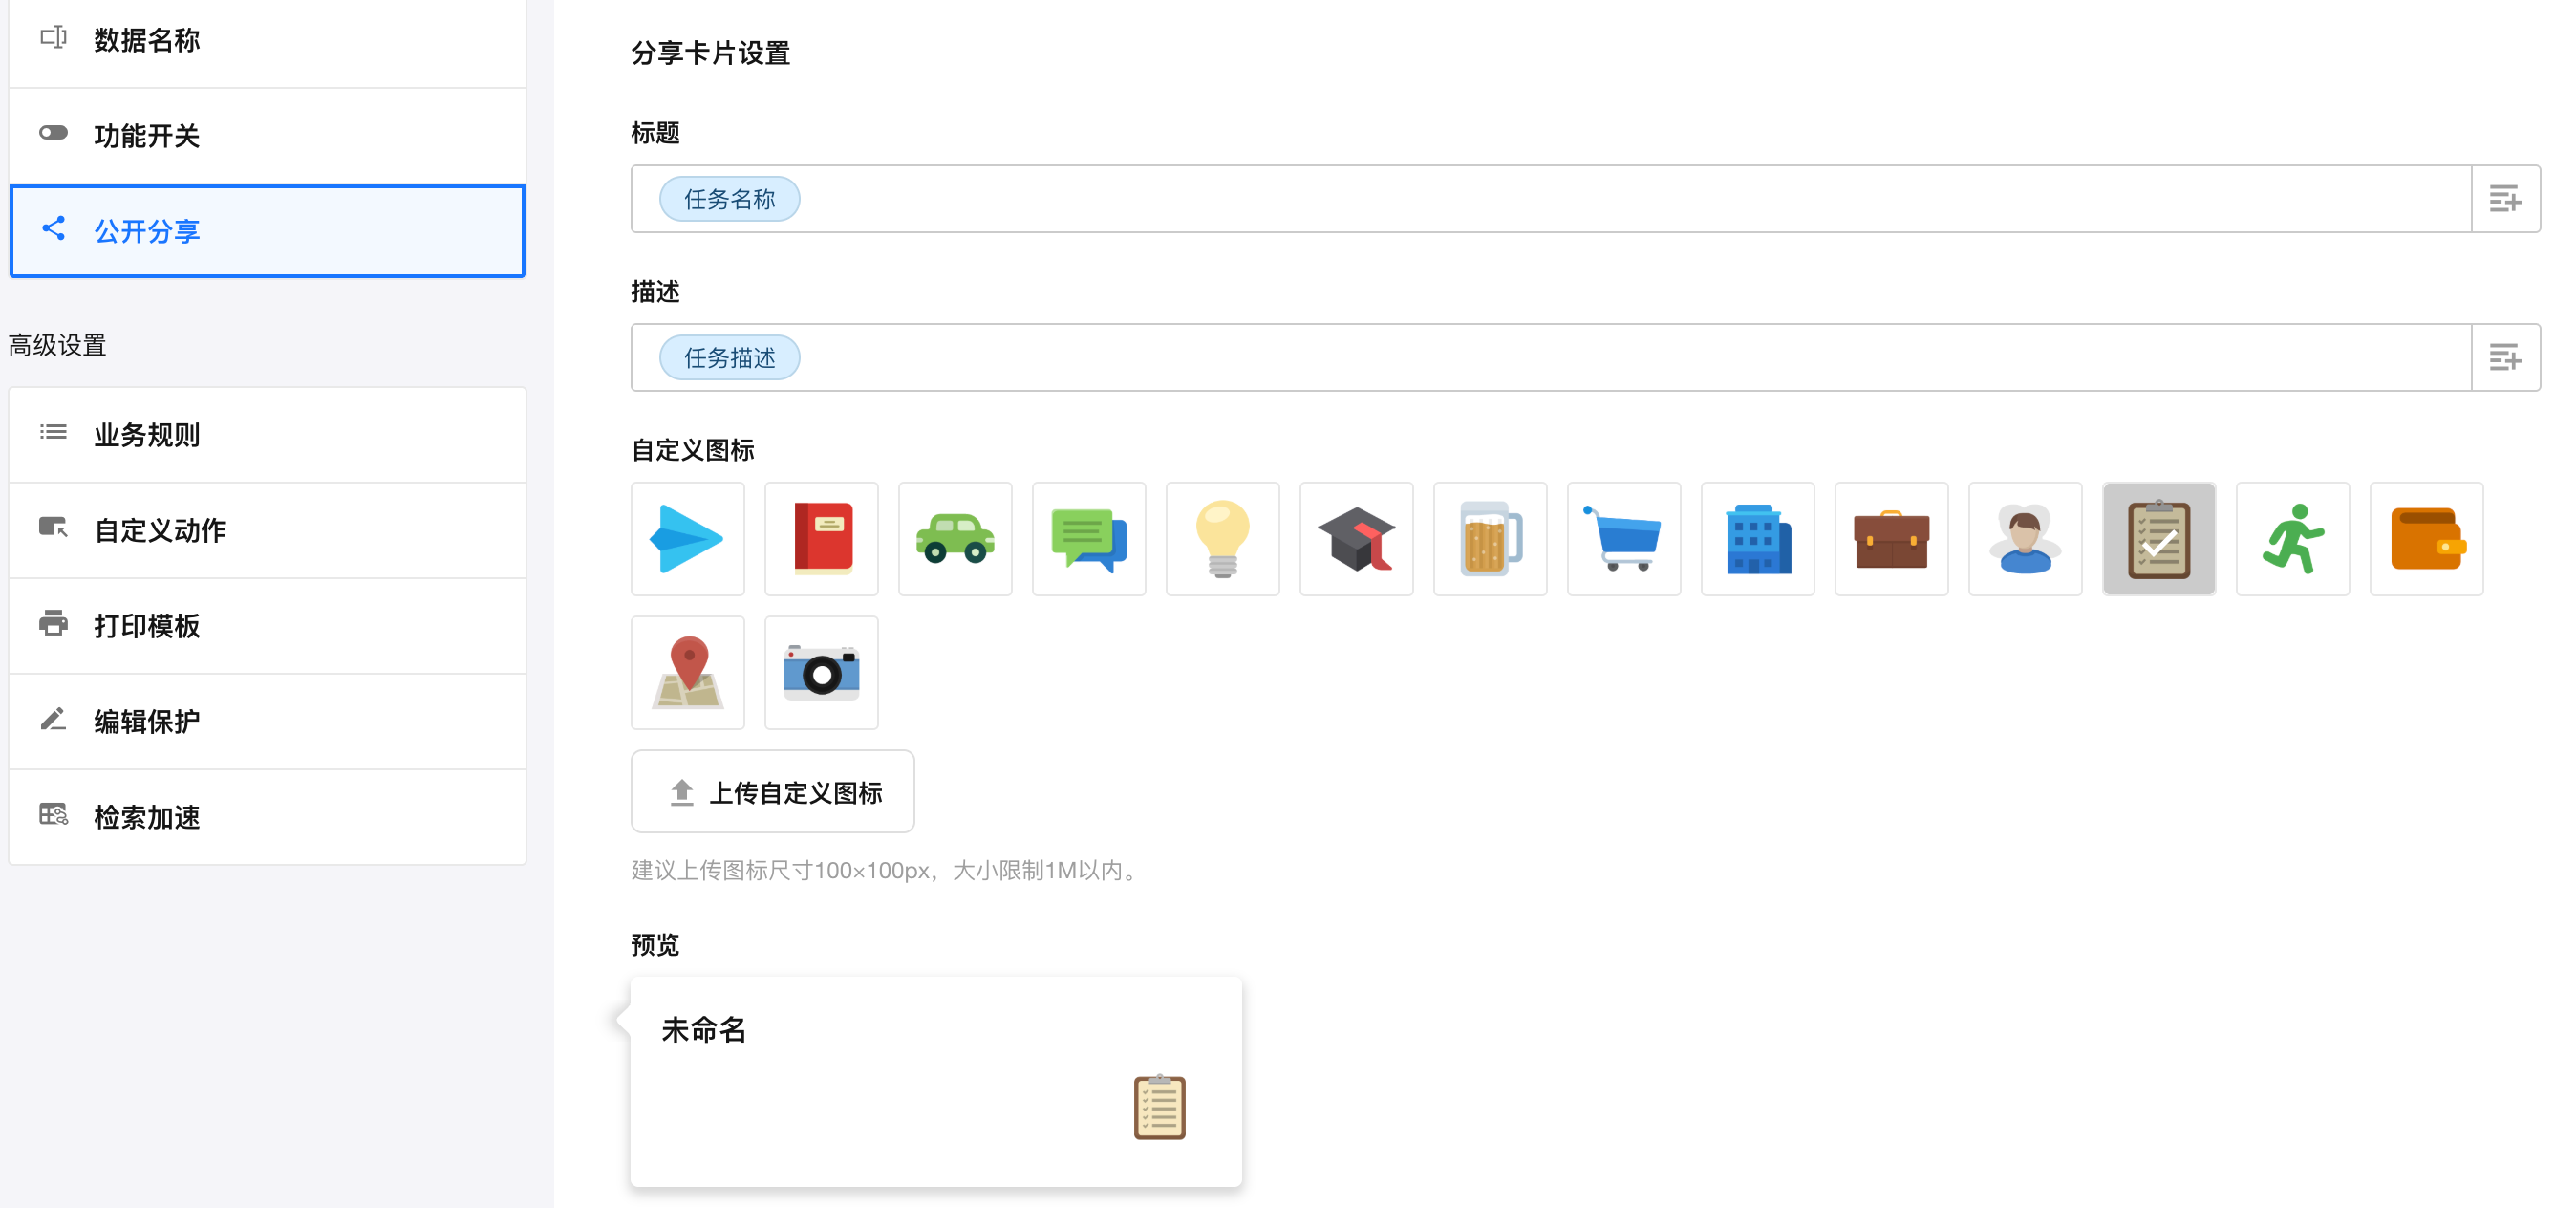The width and height of the screenshot is (2576, 1208).
Task: Click 上传自定义图标 upload button
Action: coord(772,792)
